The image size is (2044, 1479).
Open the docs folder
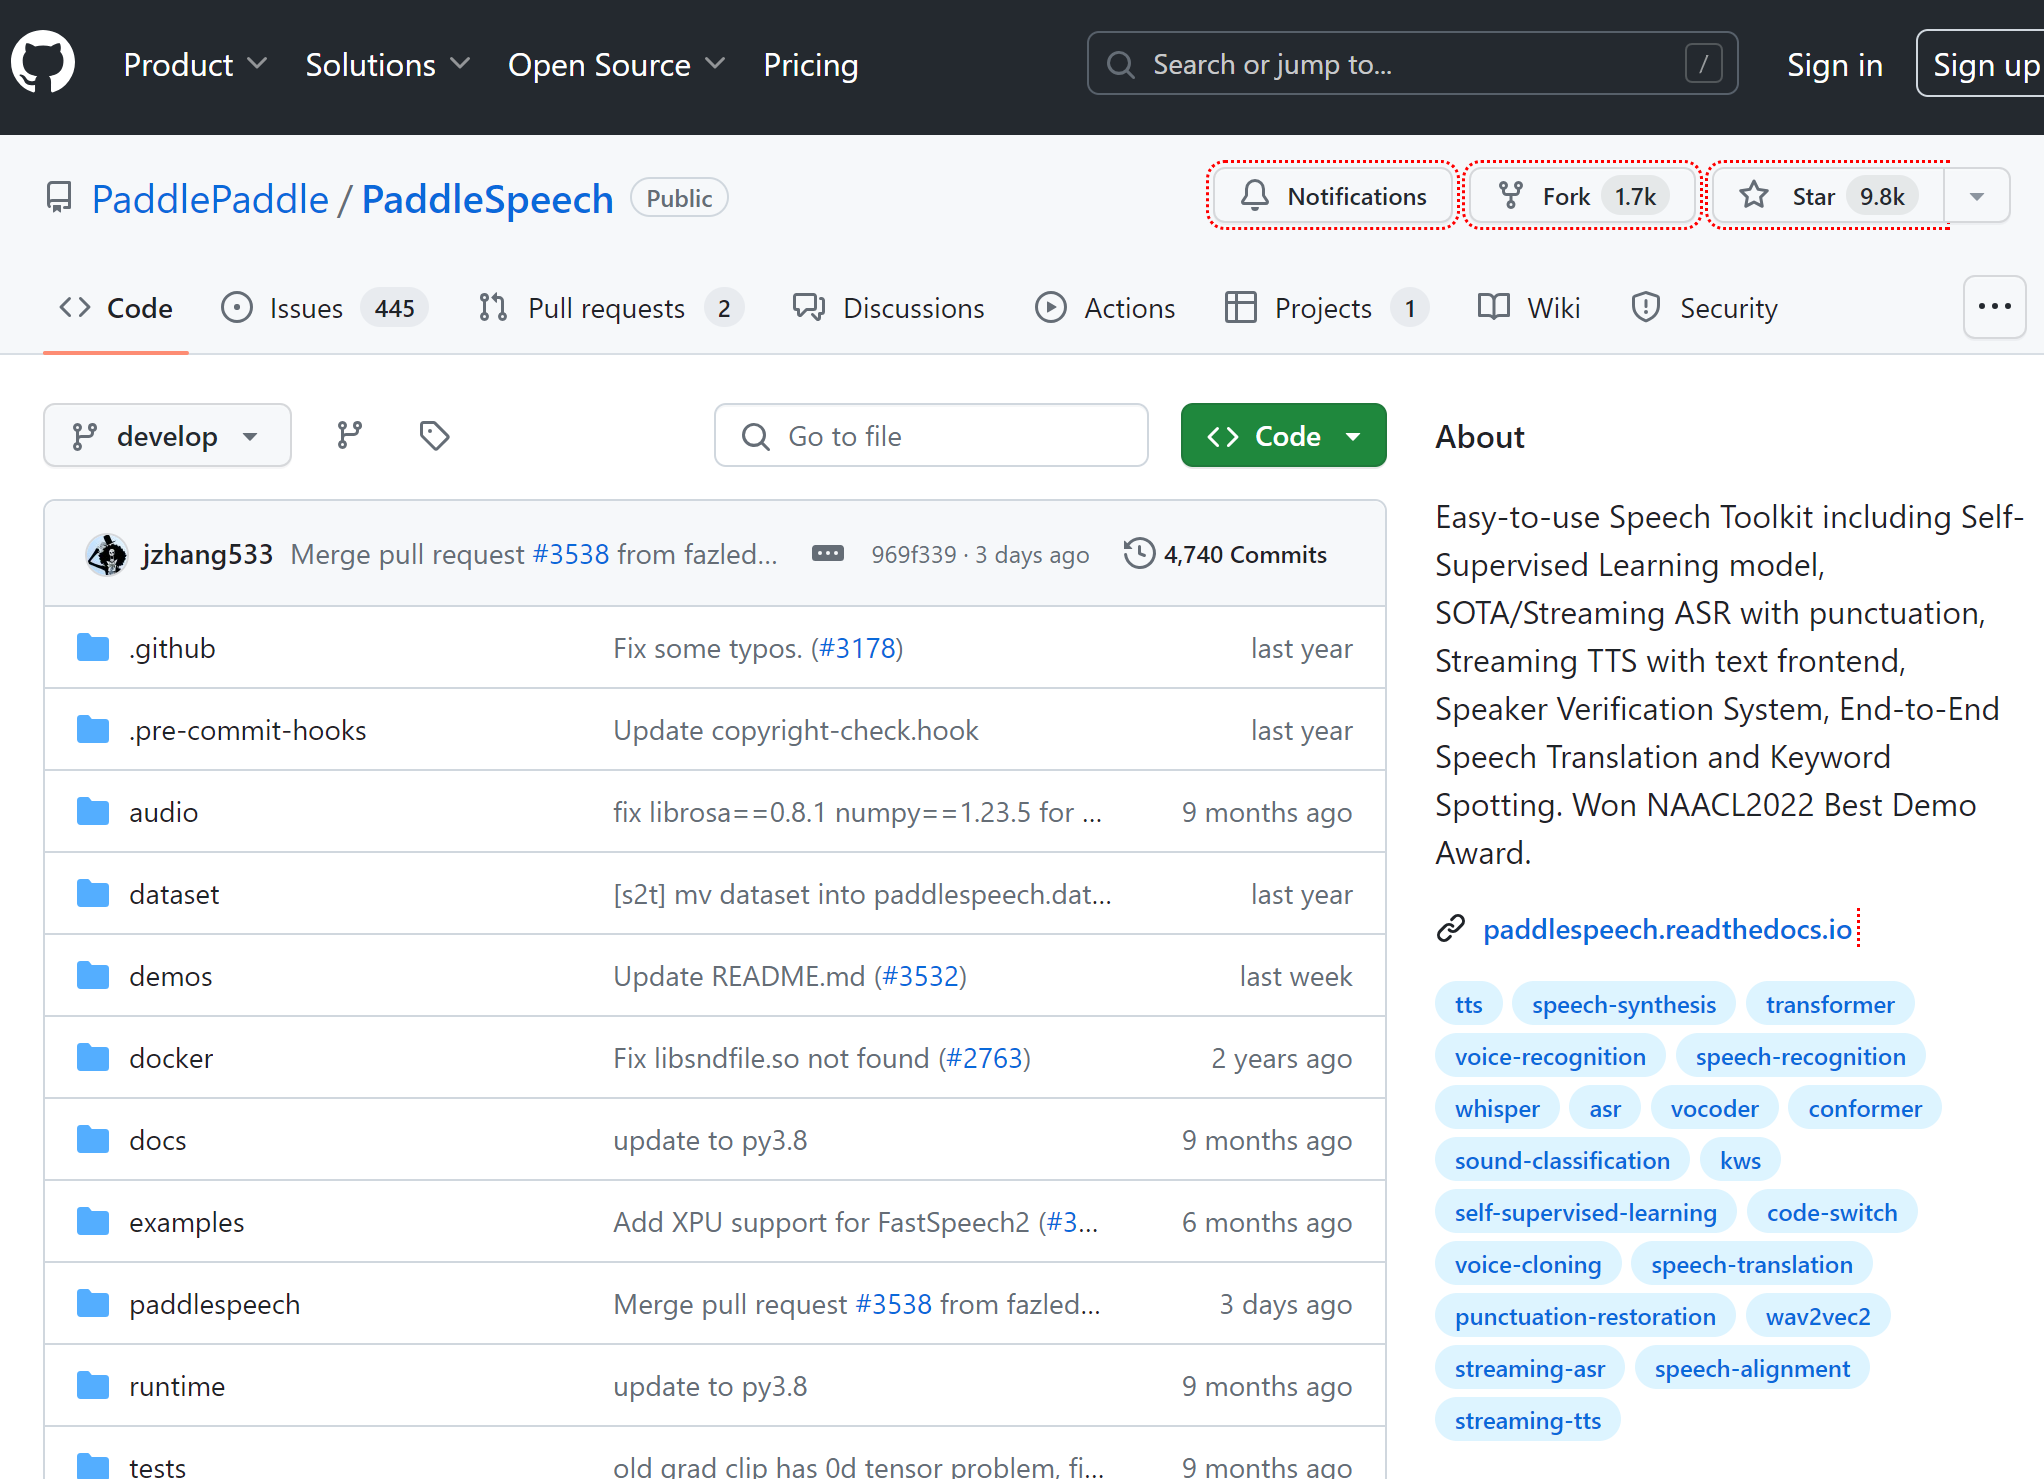(x=157, y=1140)
